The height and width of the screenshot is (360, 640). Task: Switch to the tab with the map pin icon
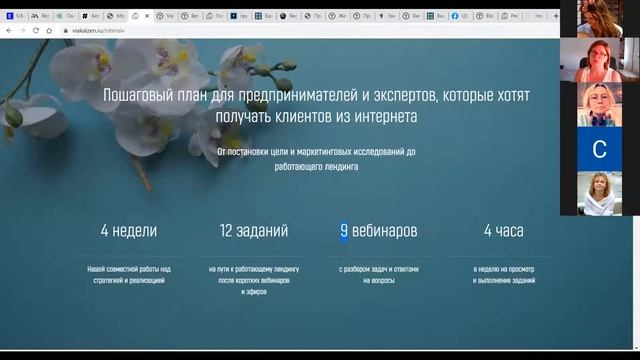pyautogui.click(x=387, y=16)
